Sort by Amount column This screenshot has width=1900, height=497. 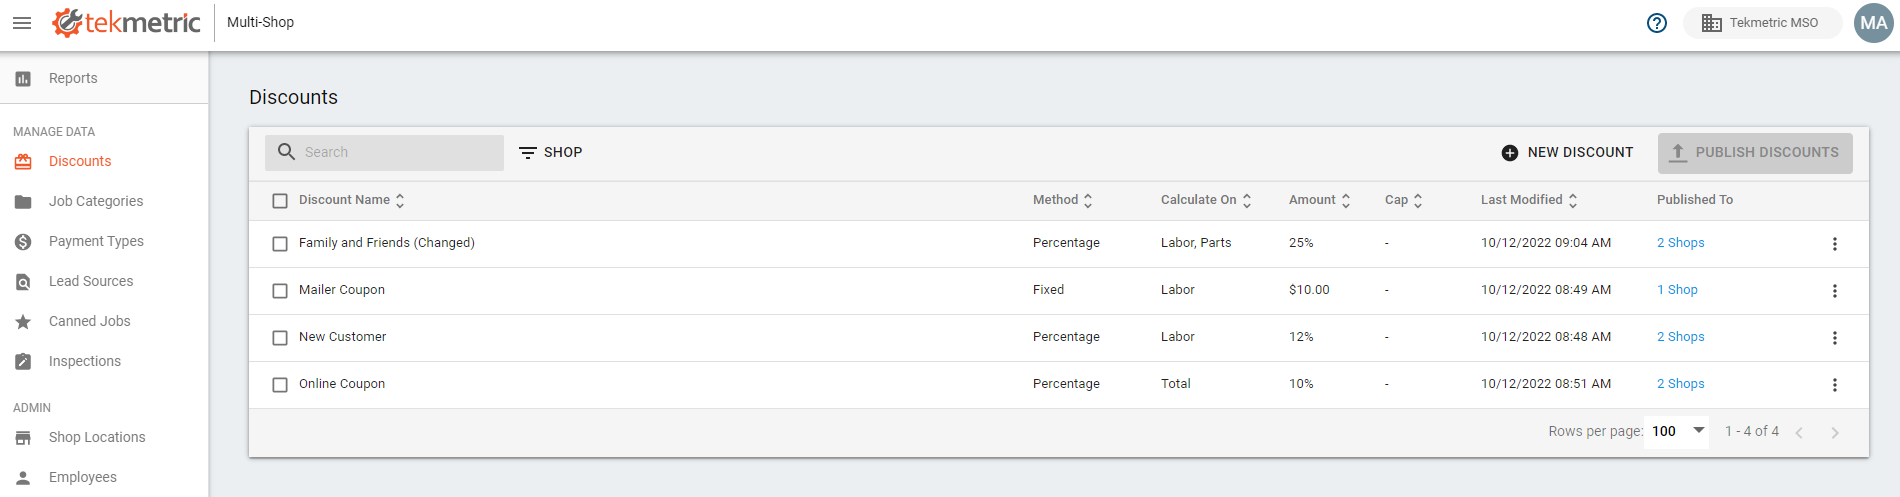1320,200
